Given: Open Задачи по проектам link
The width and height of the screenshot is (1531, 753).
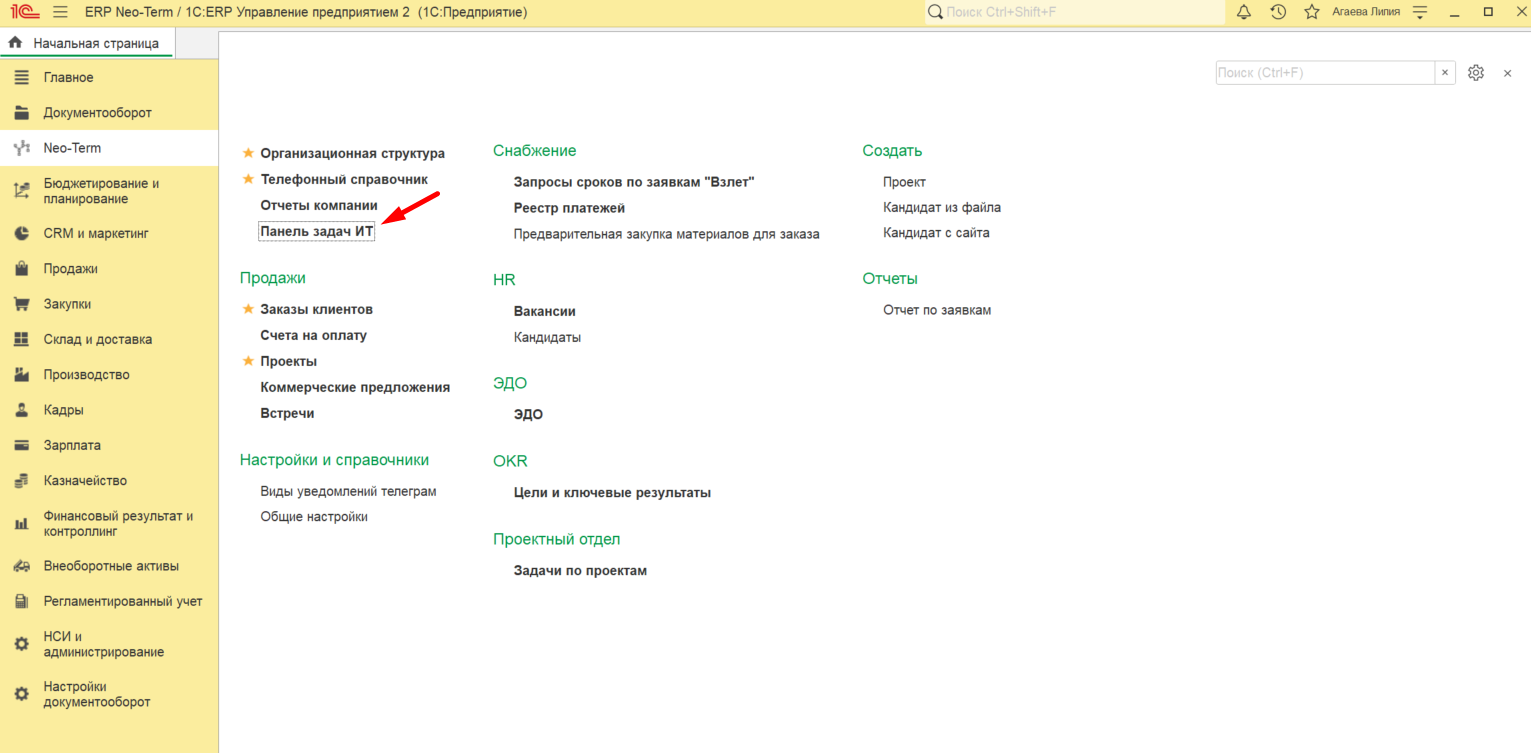Looking at the screenshot, I should 580,570.
